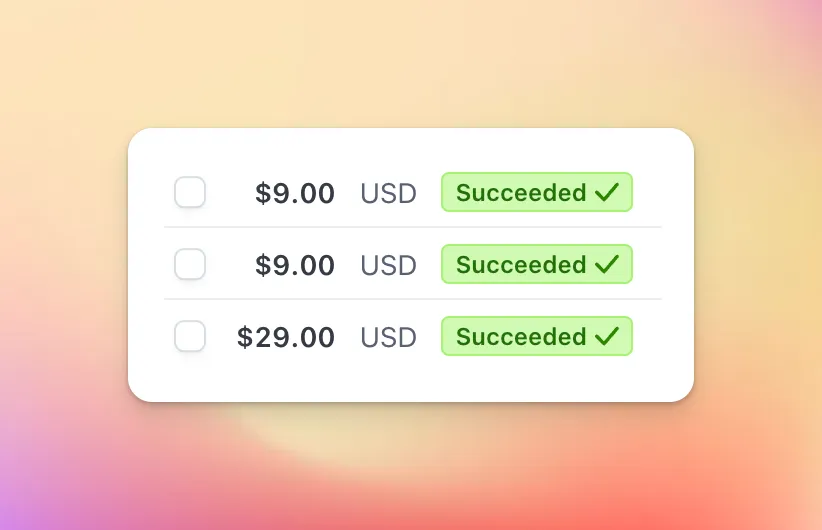Image resolution: width=822 pixels, height=530 pixels.
Task: Click the $29.00 payment amount
Action: (286, 337)
